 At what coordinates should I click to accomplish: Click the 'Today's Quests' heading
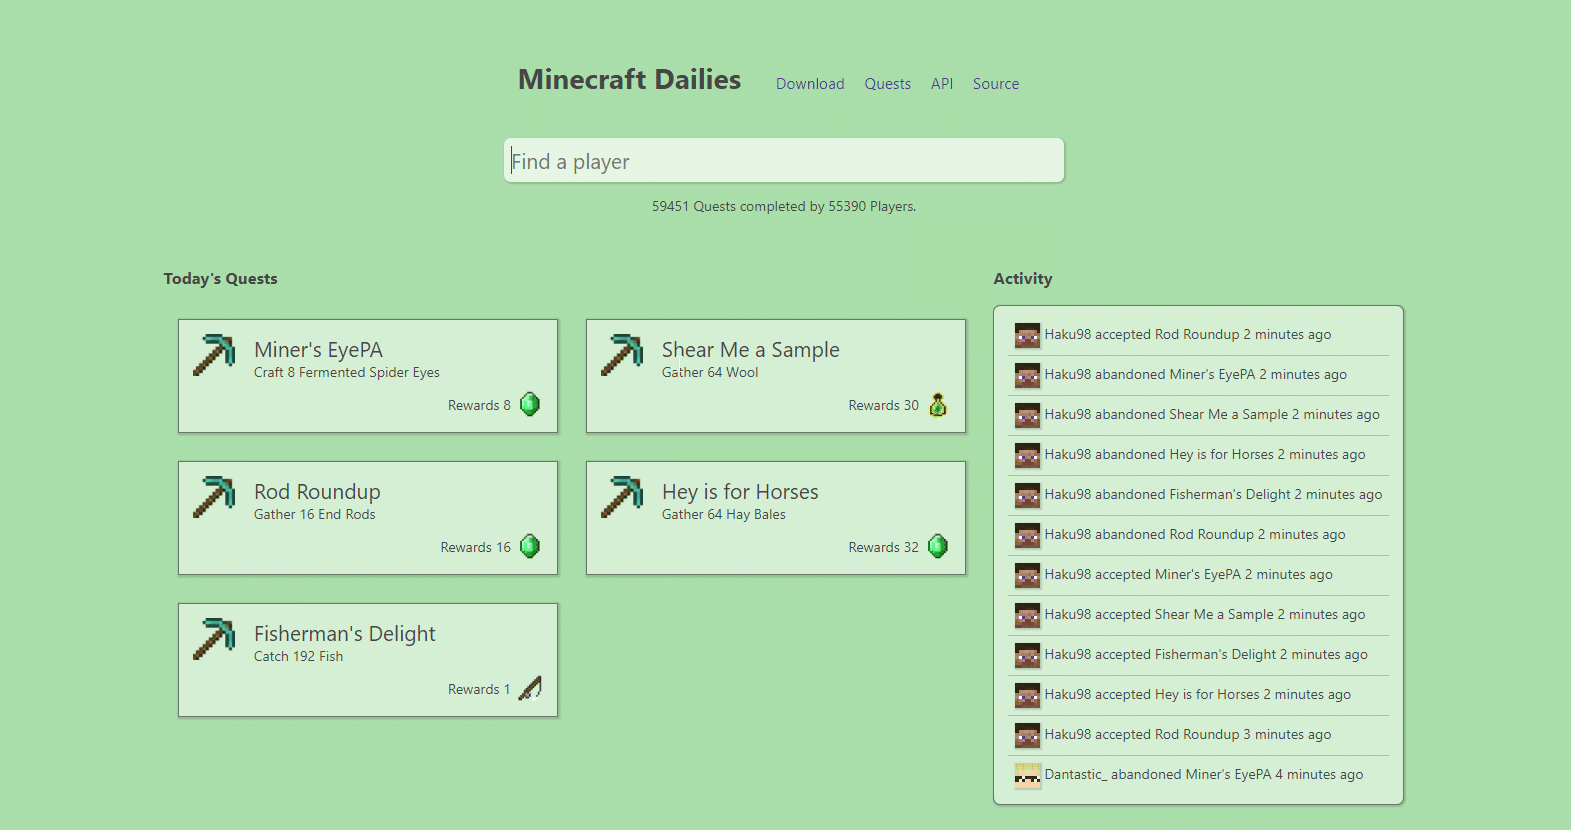tap(221, 279)
